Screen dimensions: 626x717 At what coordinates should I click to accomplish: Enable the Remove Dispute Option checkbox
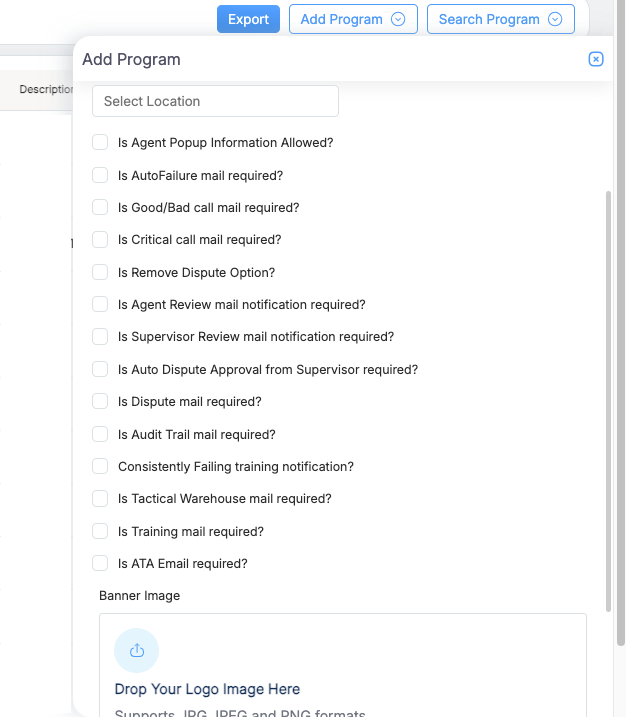click(x=100, y=272)
